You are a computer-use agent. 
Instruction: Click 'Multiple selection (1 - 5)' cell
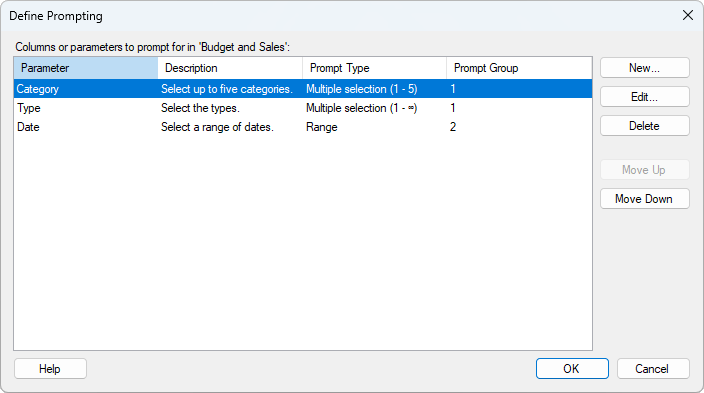tap(361, 89)
